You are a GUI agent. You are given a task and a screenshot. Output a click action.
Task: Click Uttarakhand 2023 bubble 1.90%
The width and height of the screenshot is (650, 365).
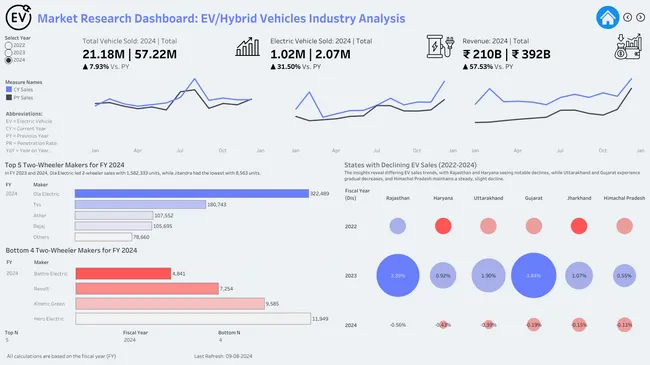488,275
